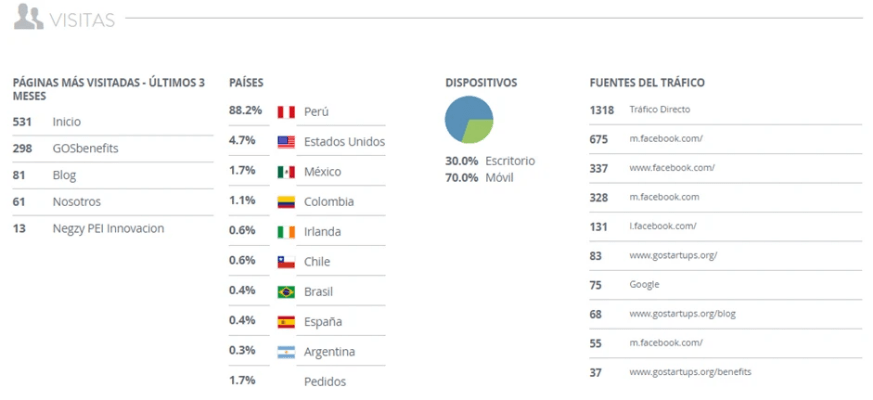
Task: Click the Irlanda flag icon
Action: click(286, 232)
